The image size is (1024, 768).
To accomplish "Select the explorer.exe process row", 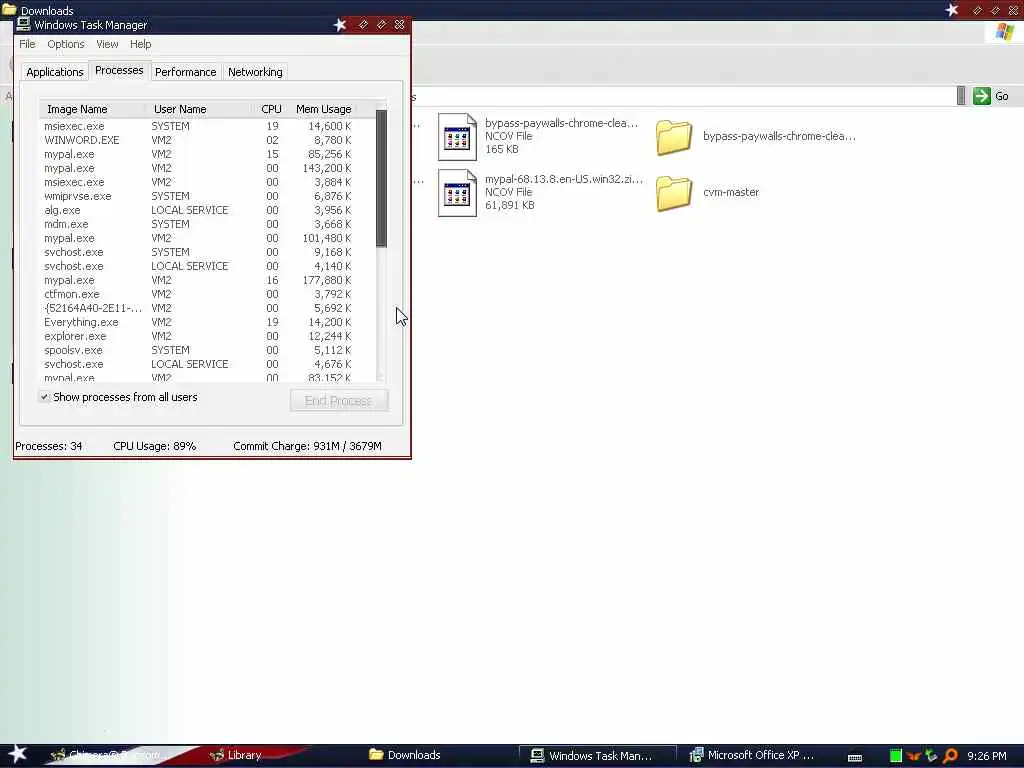I will coord(198,336).
